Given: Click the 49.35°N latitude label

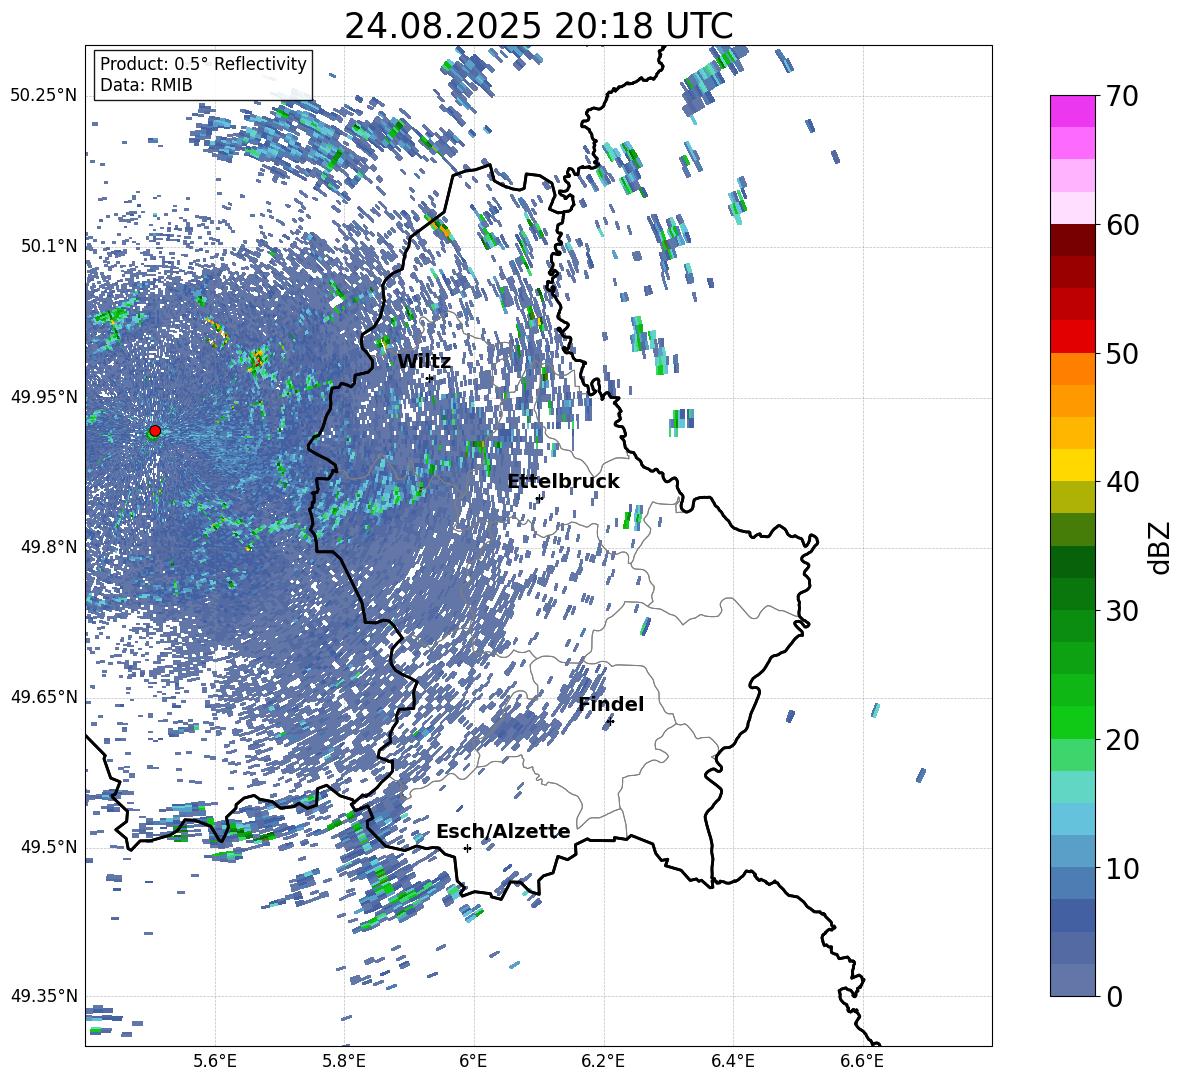Looking at the screenshot, I should coord(44,996).
